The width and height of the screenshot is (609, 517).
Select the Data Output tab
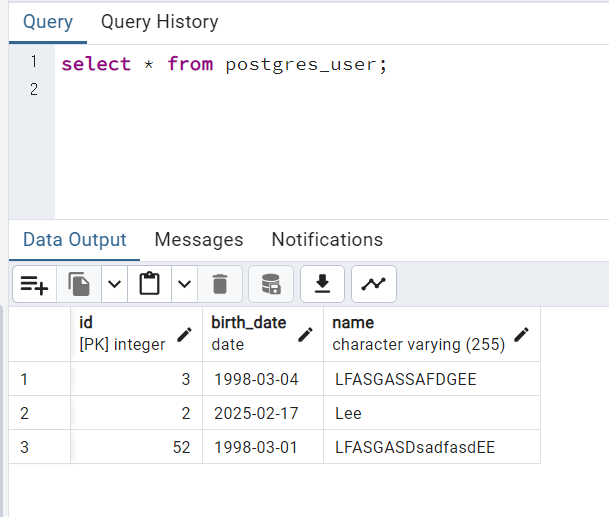75,240
